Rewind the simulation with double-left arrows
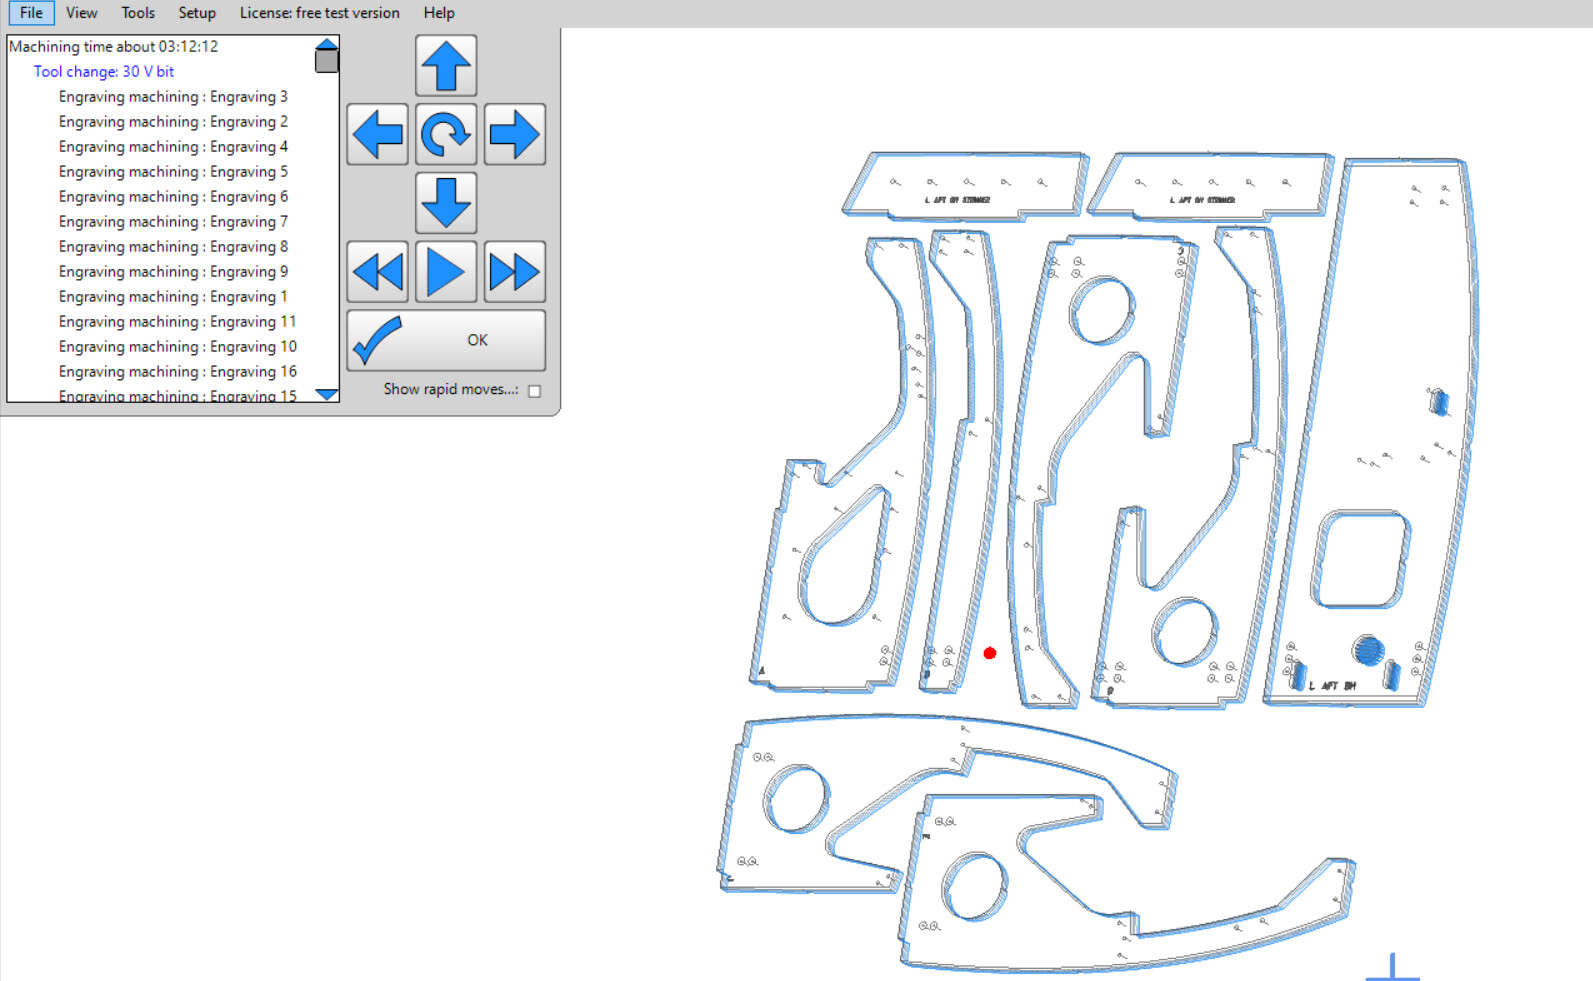 click(x=378, y=272)
